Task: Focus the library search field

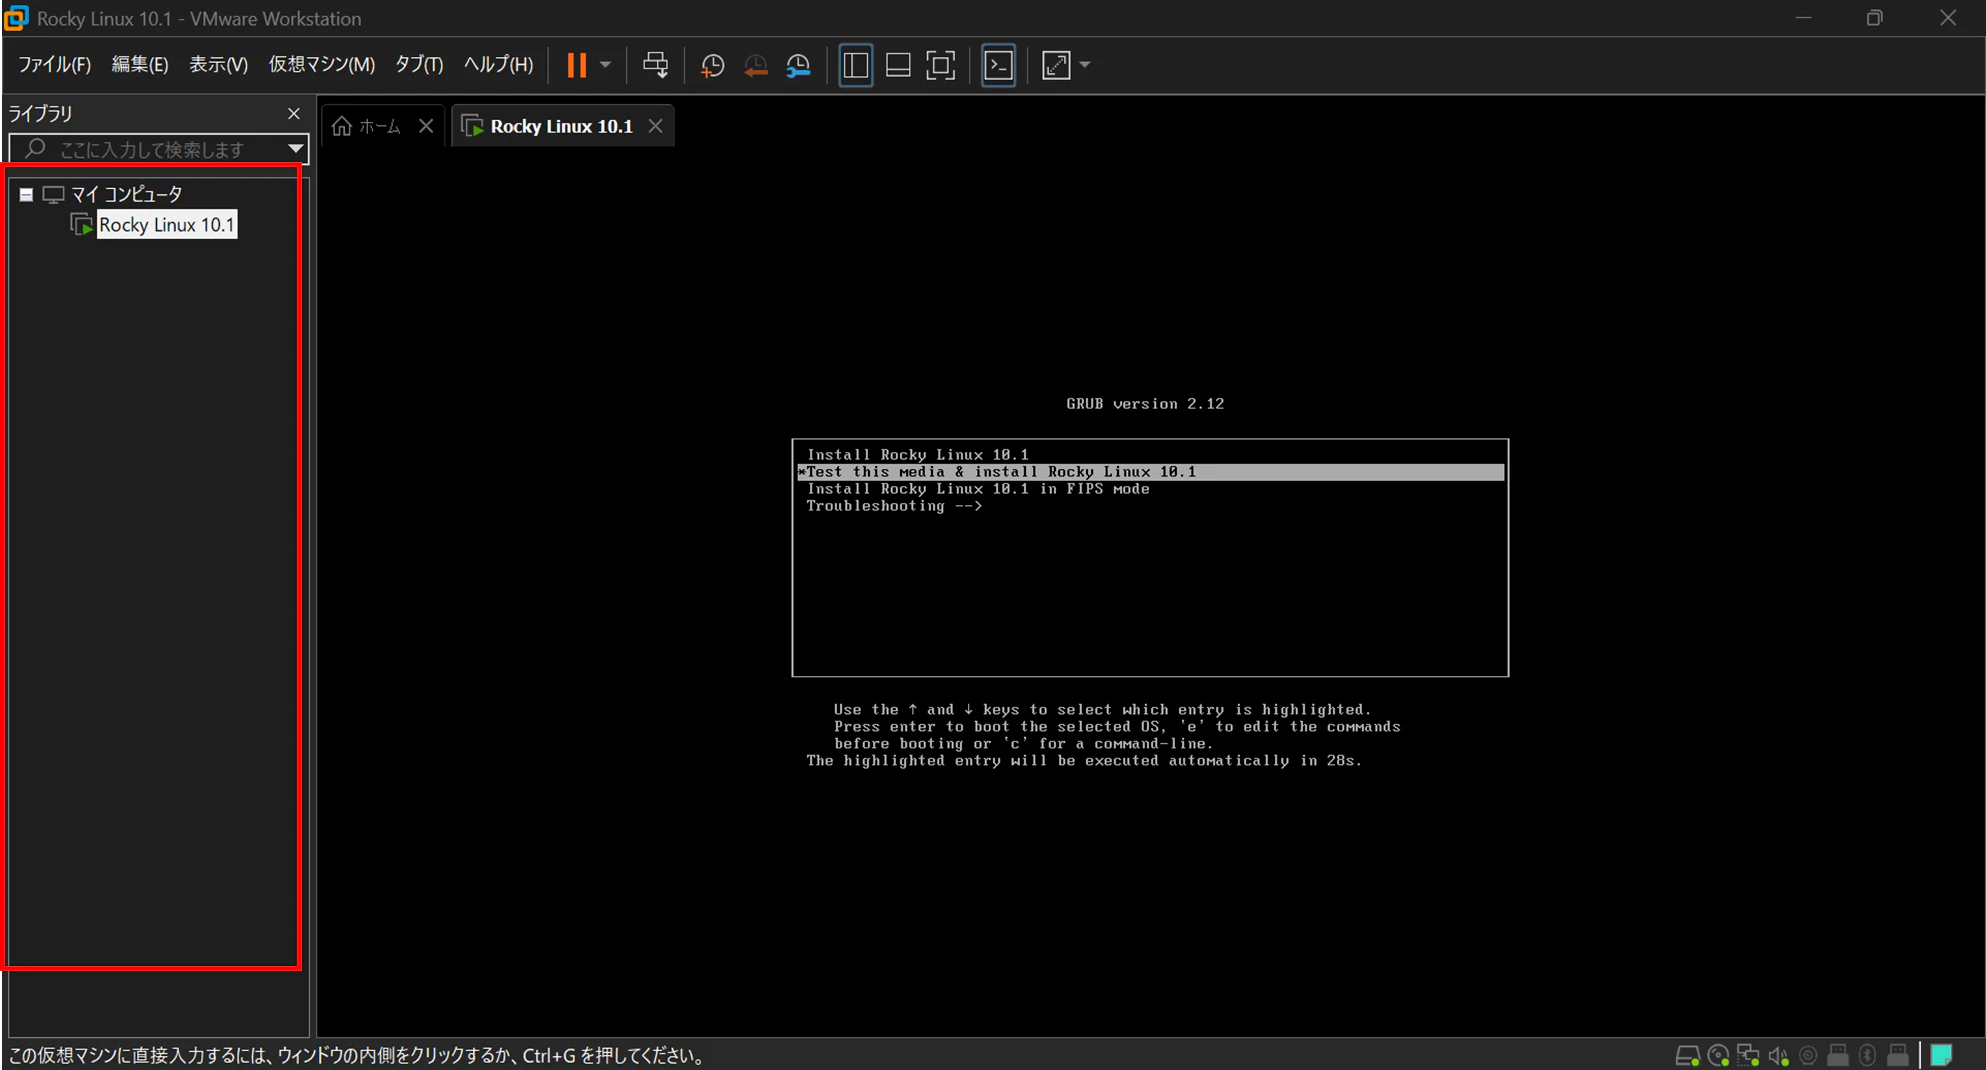Action: 158,149
